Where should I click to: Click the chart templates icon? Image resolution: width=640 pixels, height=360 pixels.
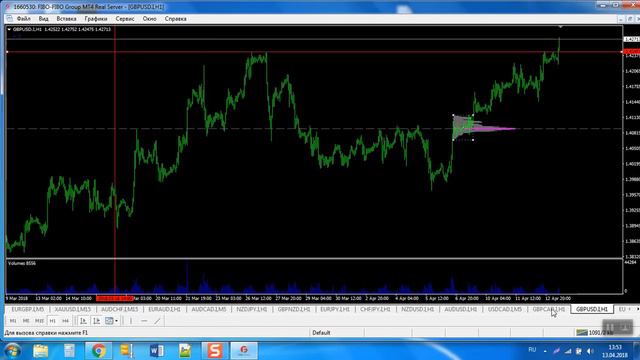pos(109,321)
